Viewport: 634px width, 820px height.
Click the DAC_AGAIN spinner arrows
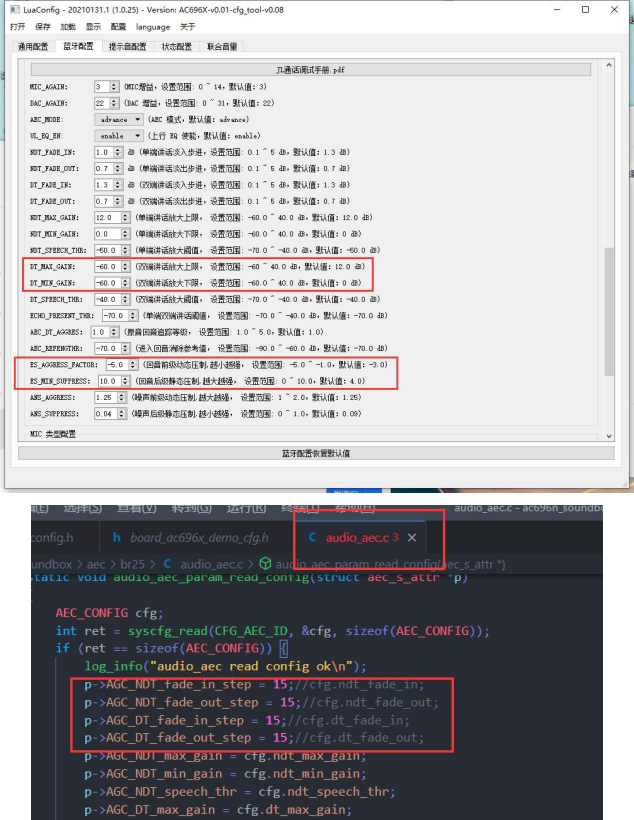pos(114,103)
